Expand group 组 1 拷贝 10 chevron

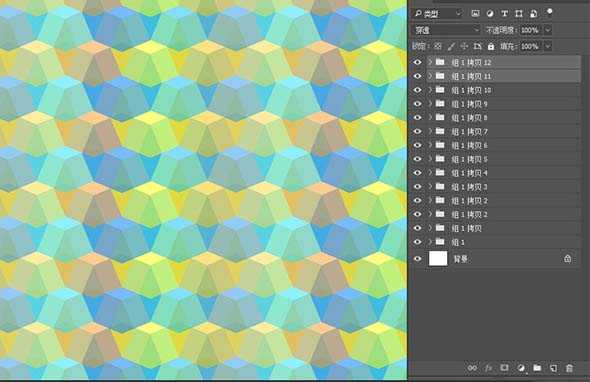(x=430, y=90)
